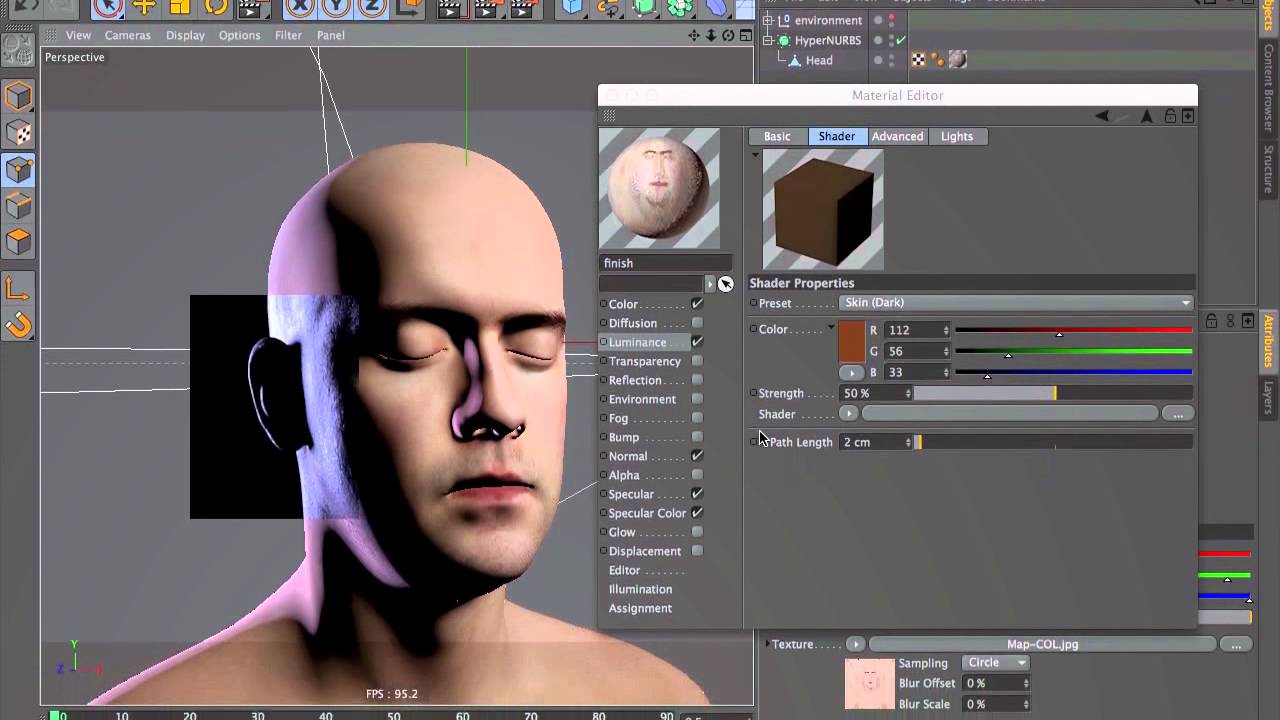Click the viewport zoom camera icon
Screen dimensions: 1280x720
click(711, 35)
